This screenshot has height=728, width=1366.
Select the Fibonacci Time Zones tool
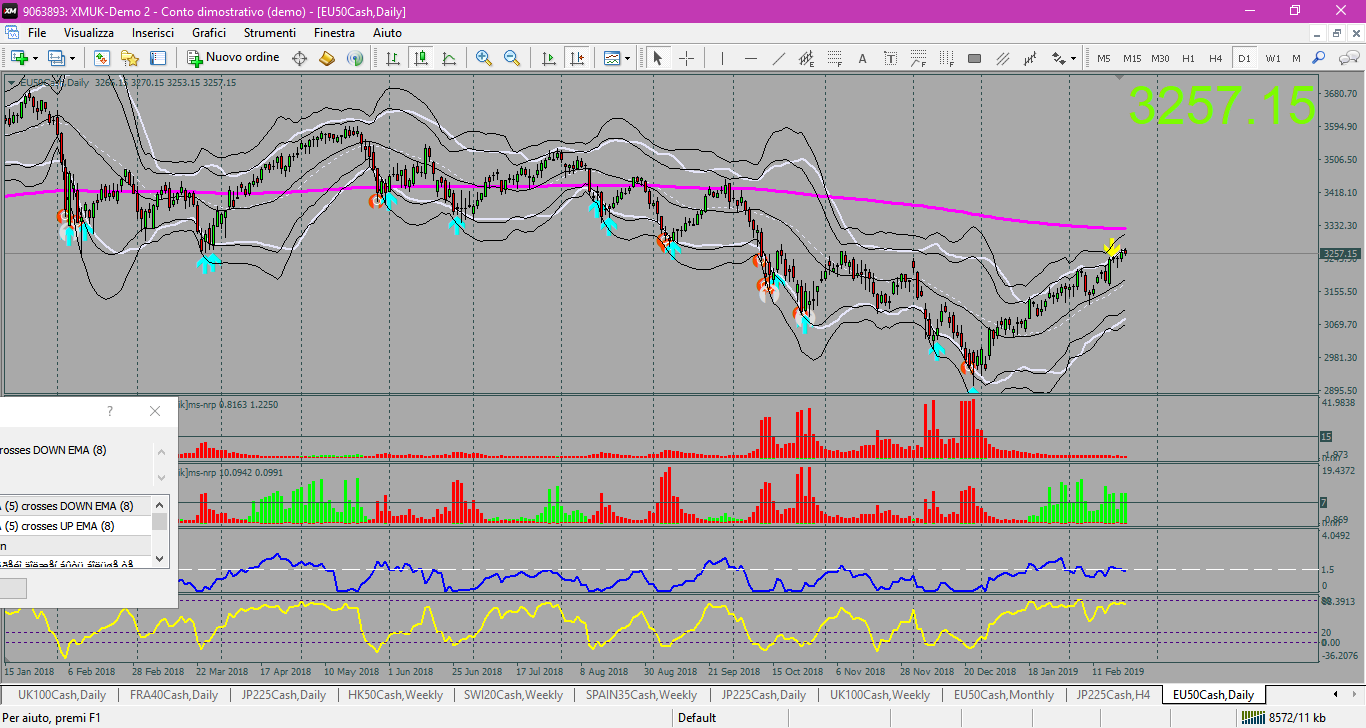click(947, 58)
